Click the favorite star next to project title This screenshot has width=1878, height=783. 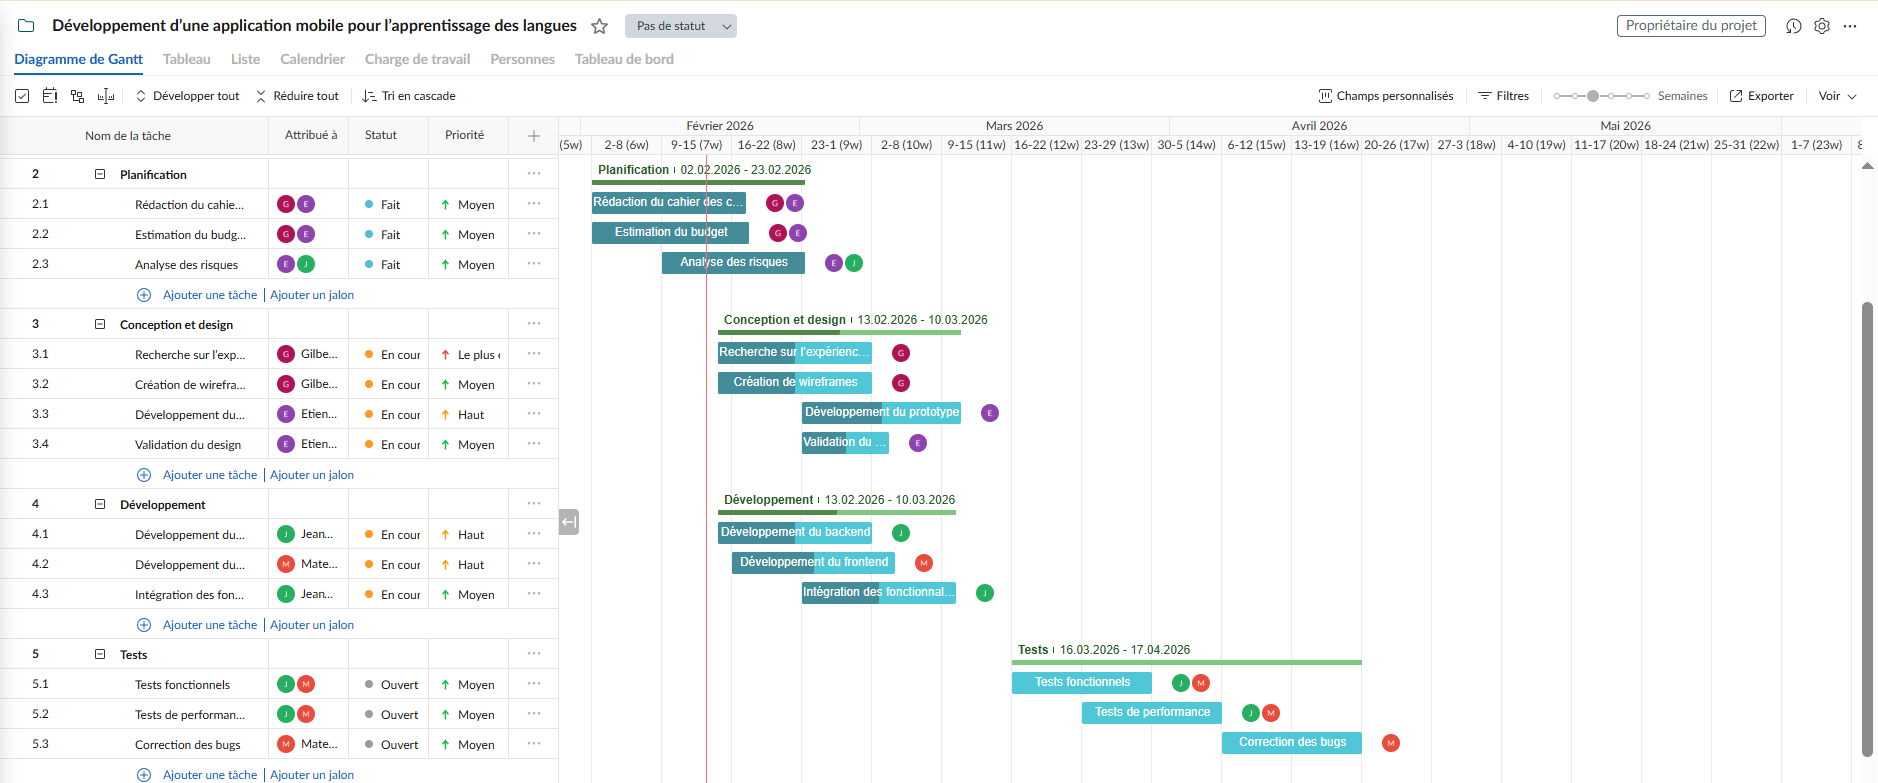point(599,26)
